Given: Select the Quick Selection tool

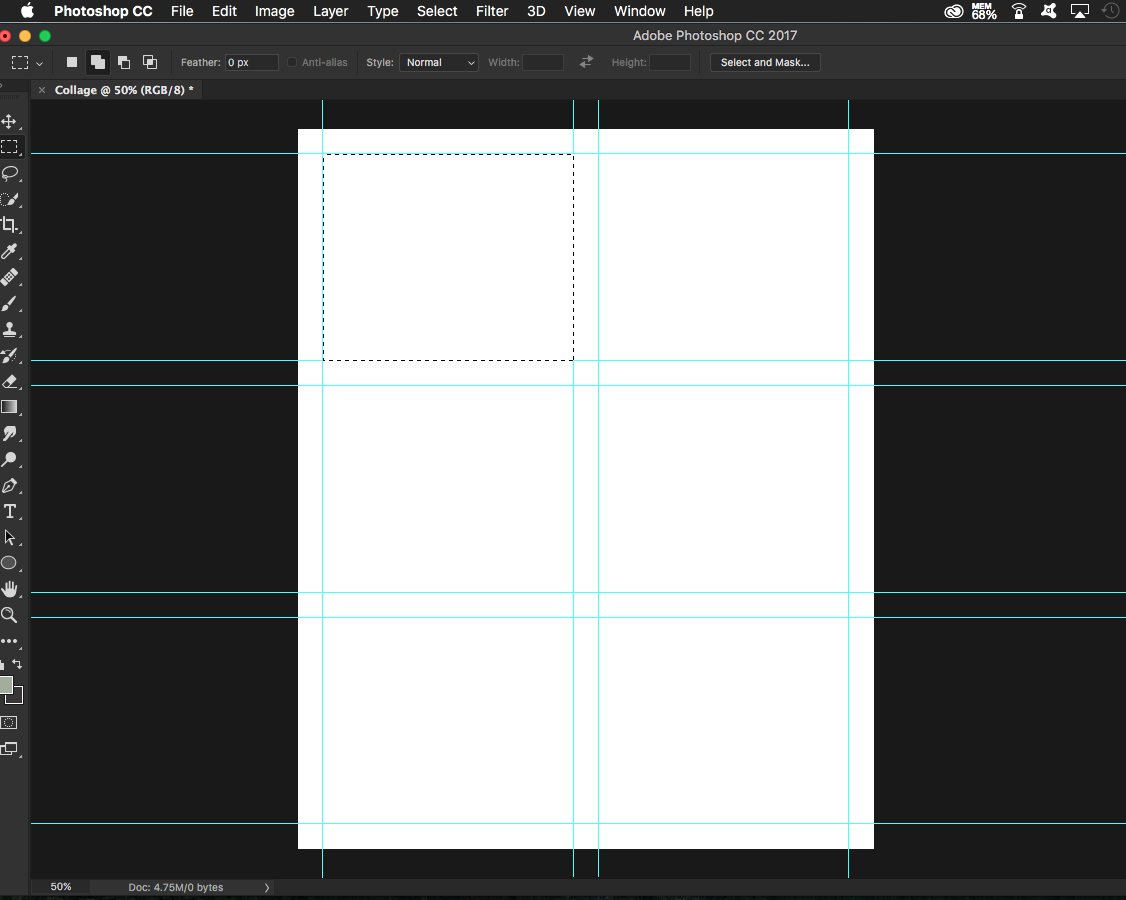Looking at the screenshot, I should 9,199.
